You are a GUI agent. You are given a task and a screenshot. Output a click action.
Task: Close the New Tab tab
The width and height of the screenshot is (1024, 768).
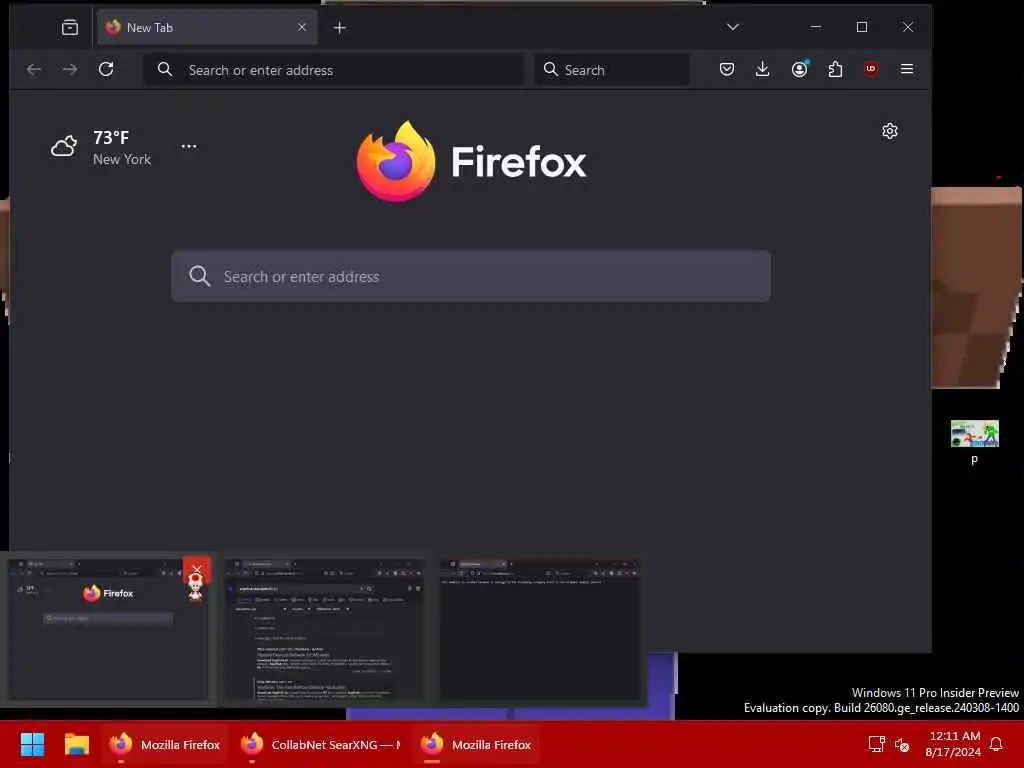[x=302, y=27]
